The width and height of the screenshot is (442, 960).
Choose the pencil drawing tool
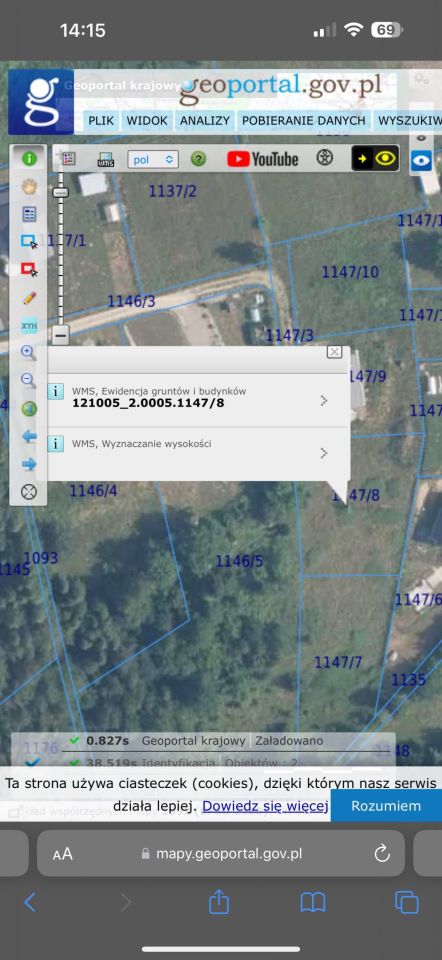click(x=29, y=298)
